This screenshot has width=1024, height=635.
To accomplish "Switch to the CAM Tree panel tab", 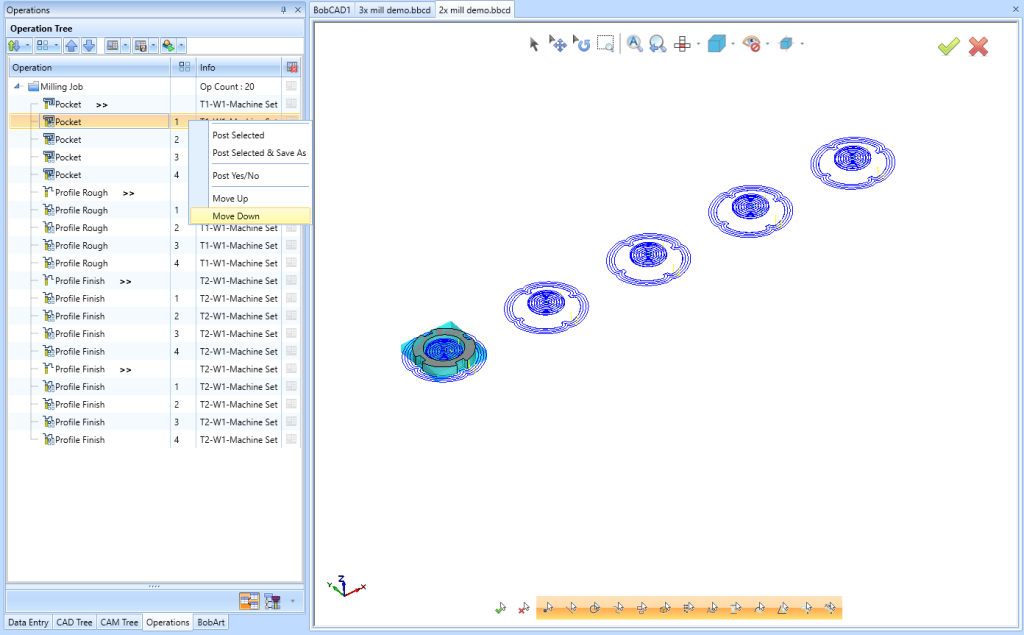I will [x=119, y=622].
